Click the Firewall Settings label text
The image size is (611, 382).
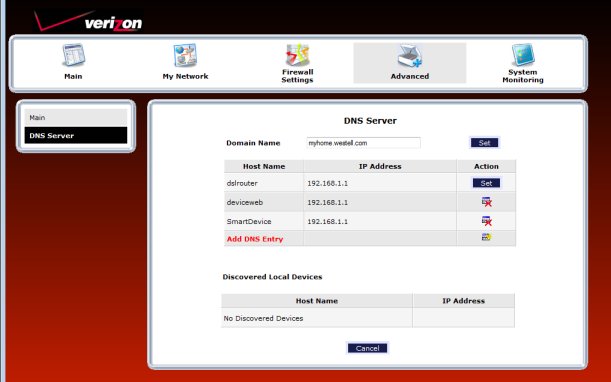[x=297, y=76]
